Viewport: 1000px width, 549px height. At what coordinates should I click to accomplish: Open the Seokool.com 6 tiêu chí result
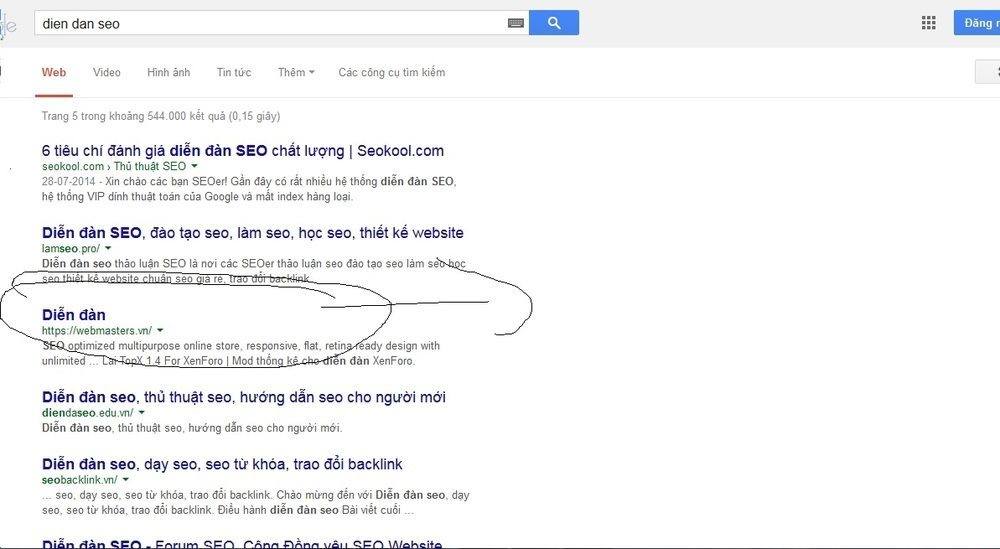pos(242,151)
